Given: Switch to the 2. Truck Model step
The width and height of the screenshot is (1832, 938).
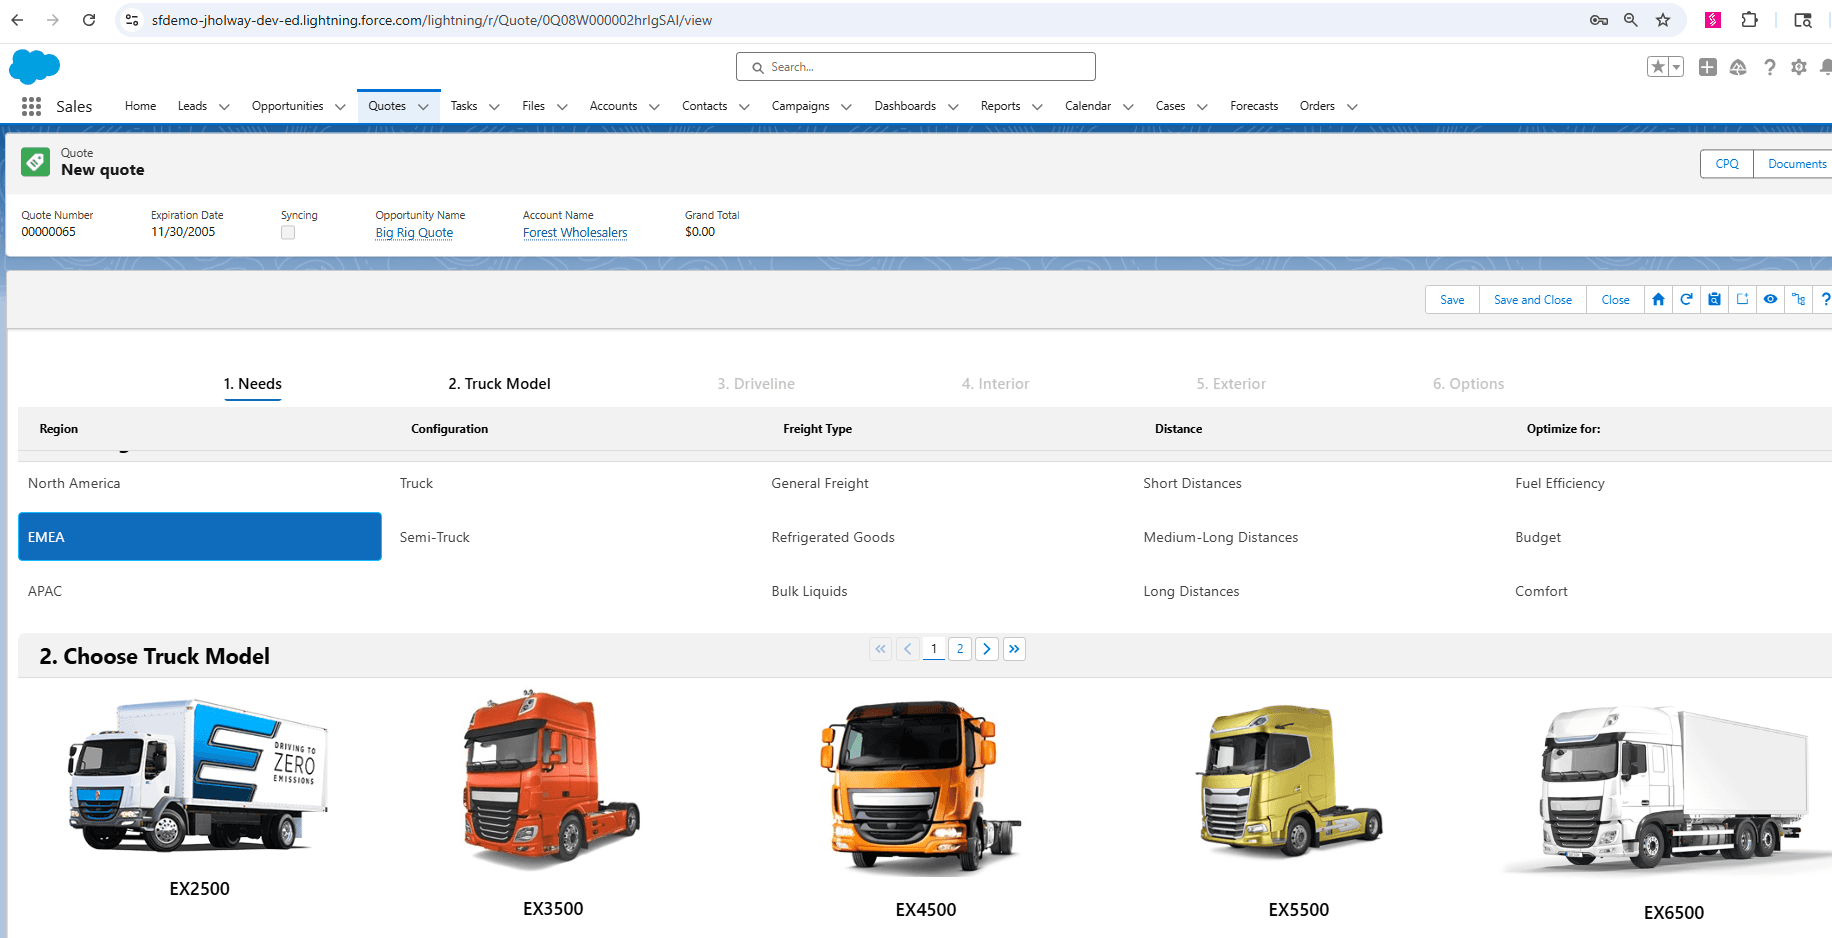Looking at the screenshot, I should [x=499, y=384].
